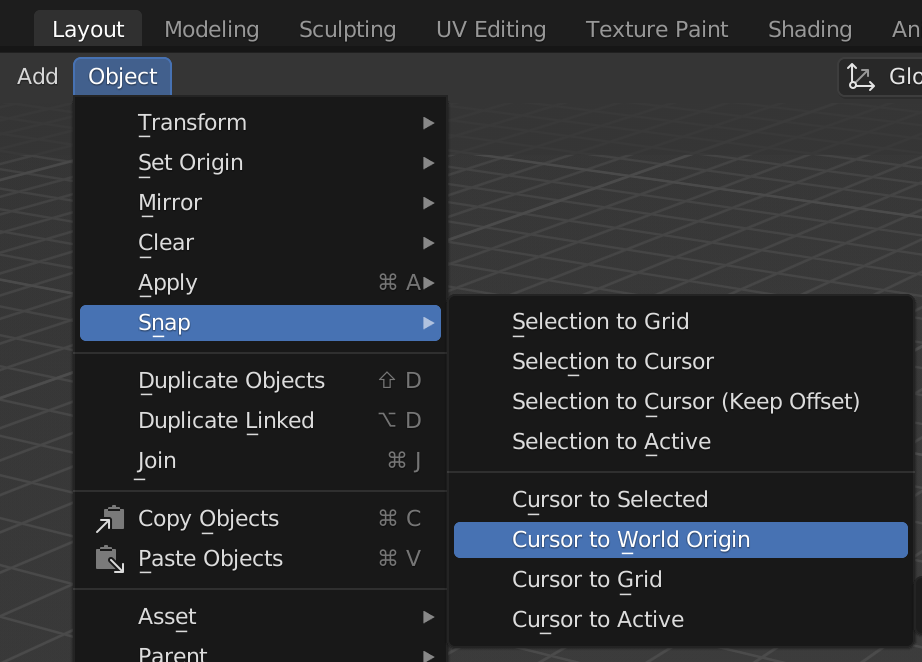Click the Copy Objects icon

pos(110,519)
